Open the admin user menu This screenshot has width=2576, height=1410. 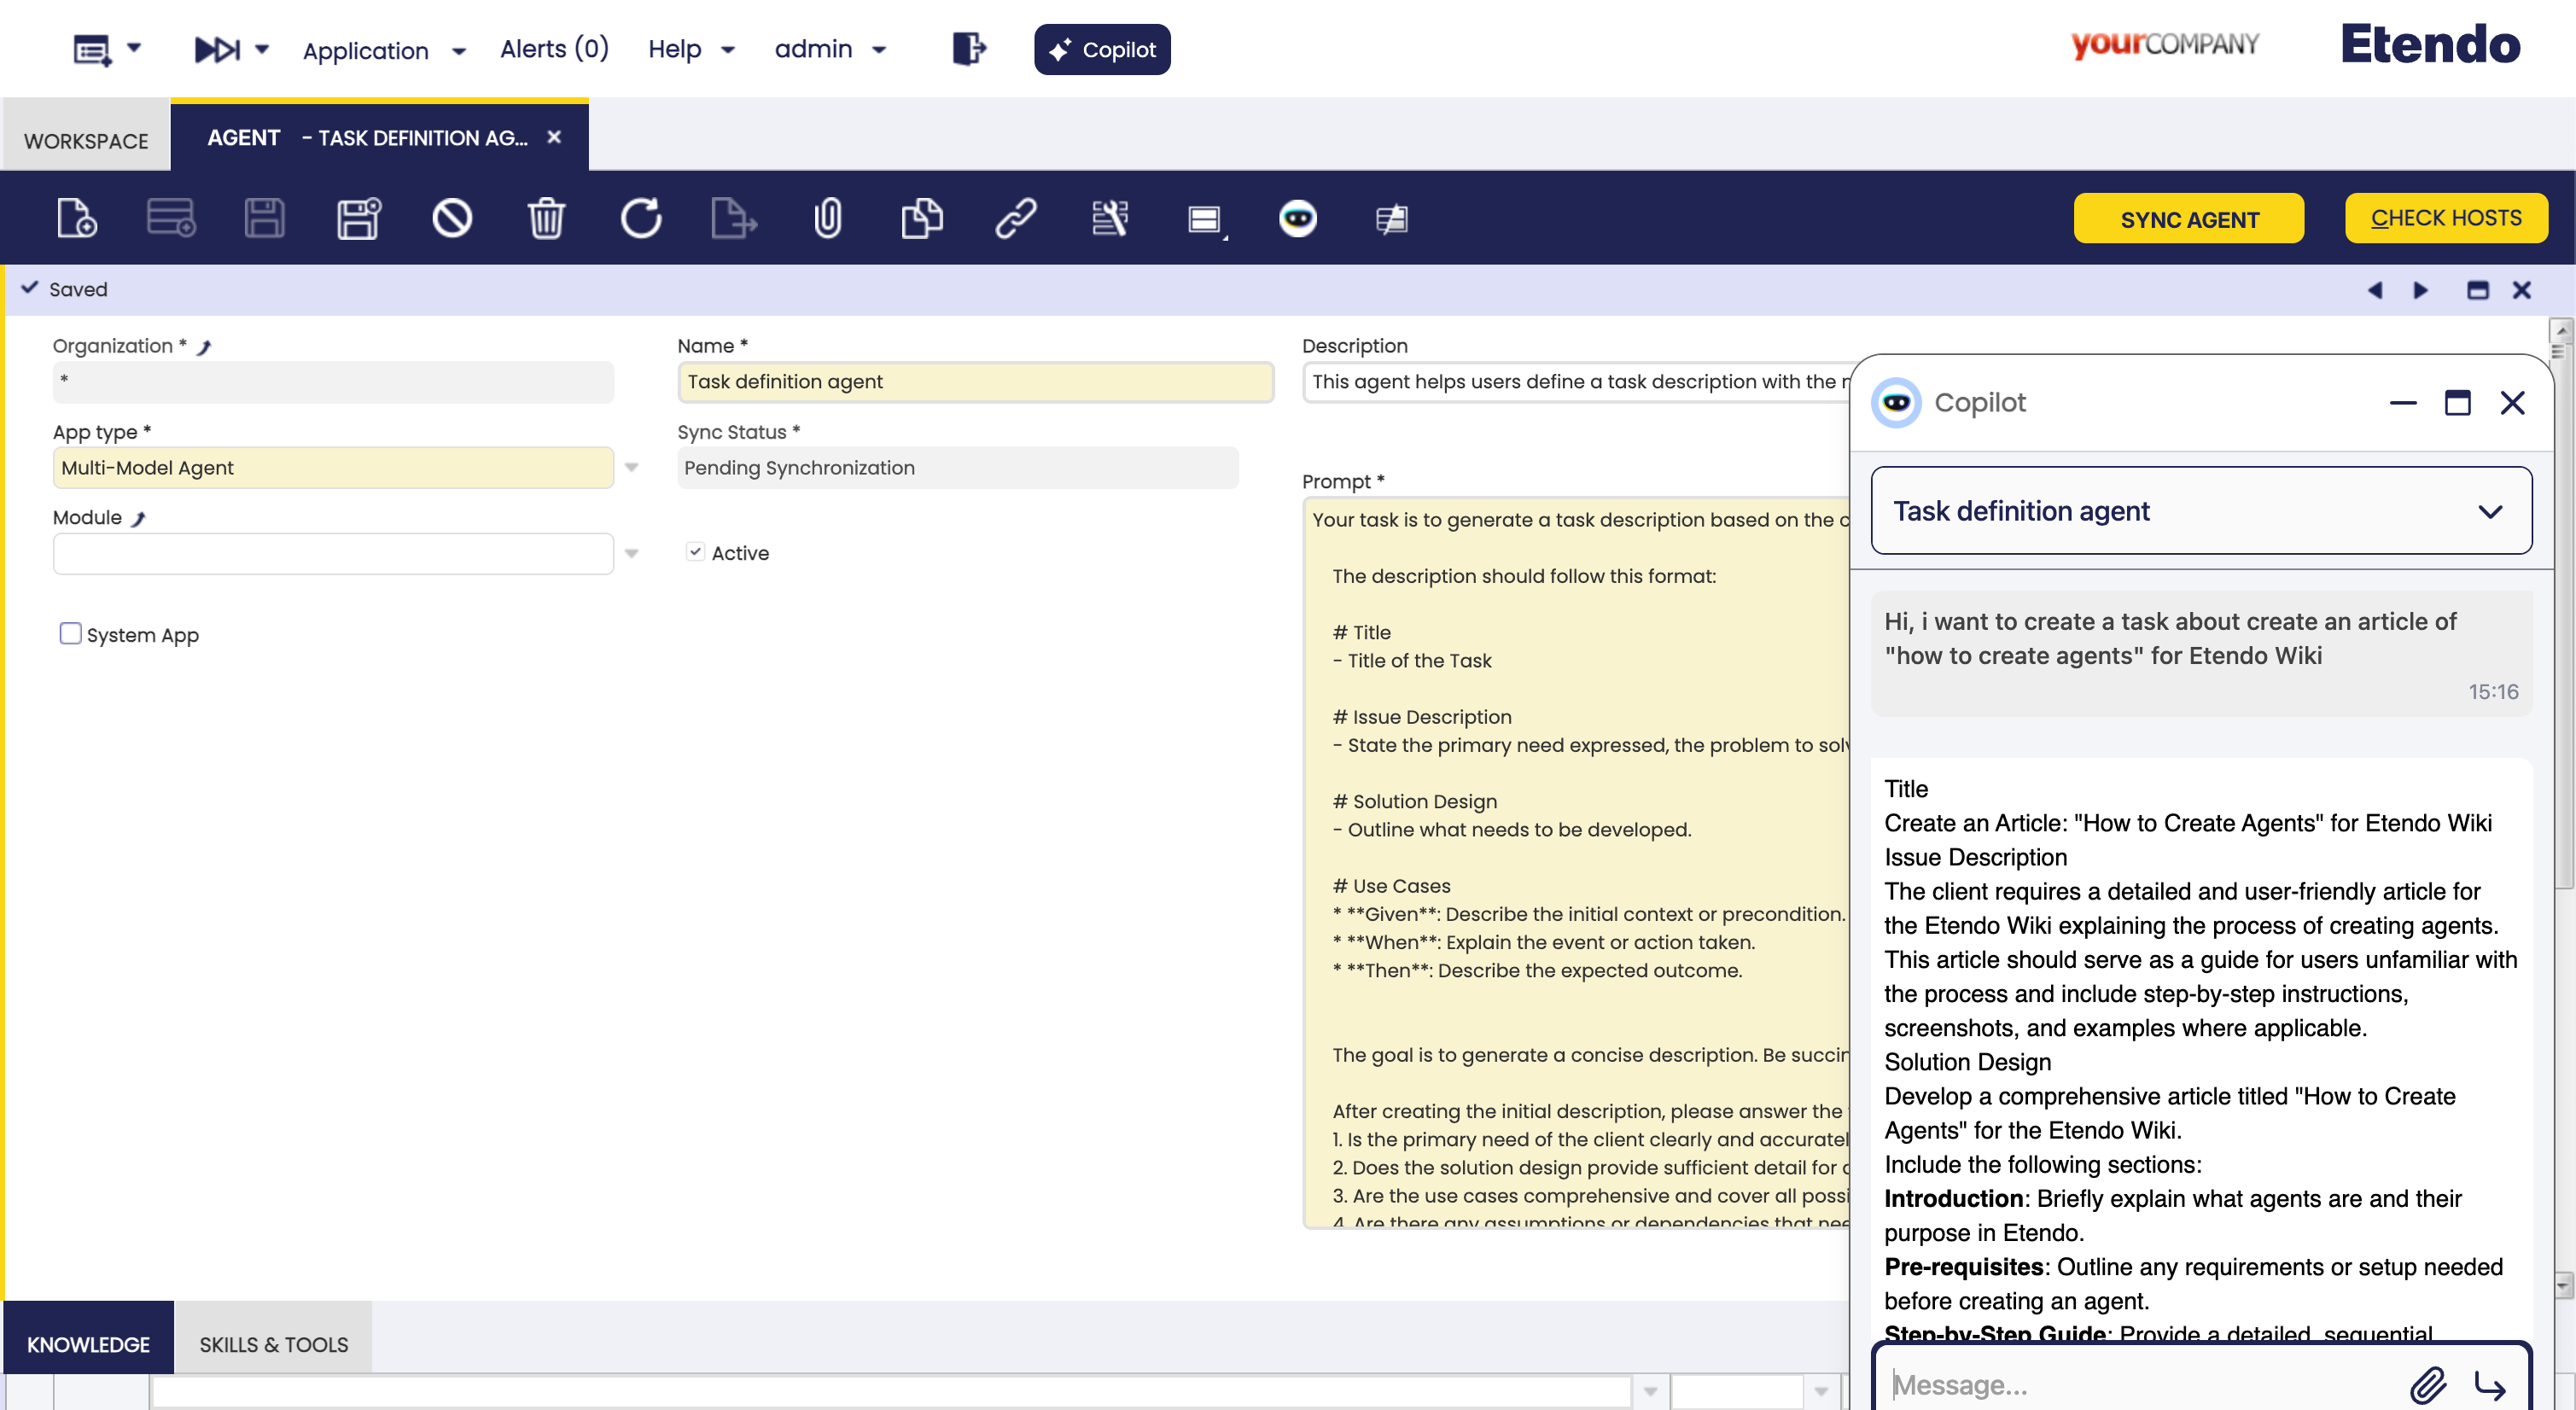tap(830, 49)
